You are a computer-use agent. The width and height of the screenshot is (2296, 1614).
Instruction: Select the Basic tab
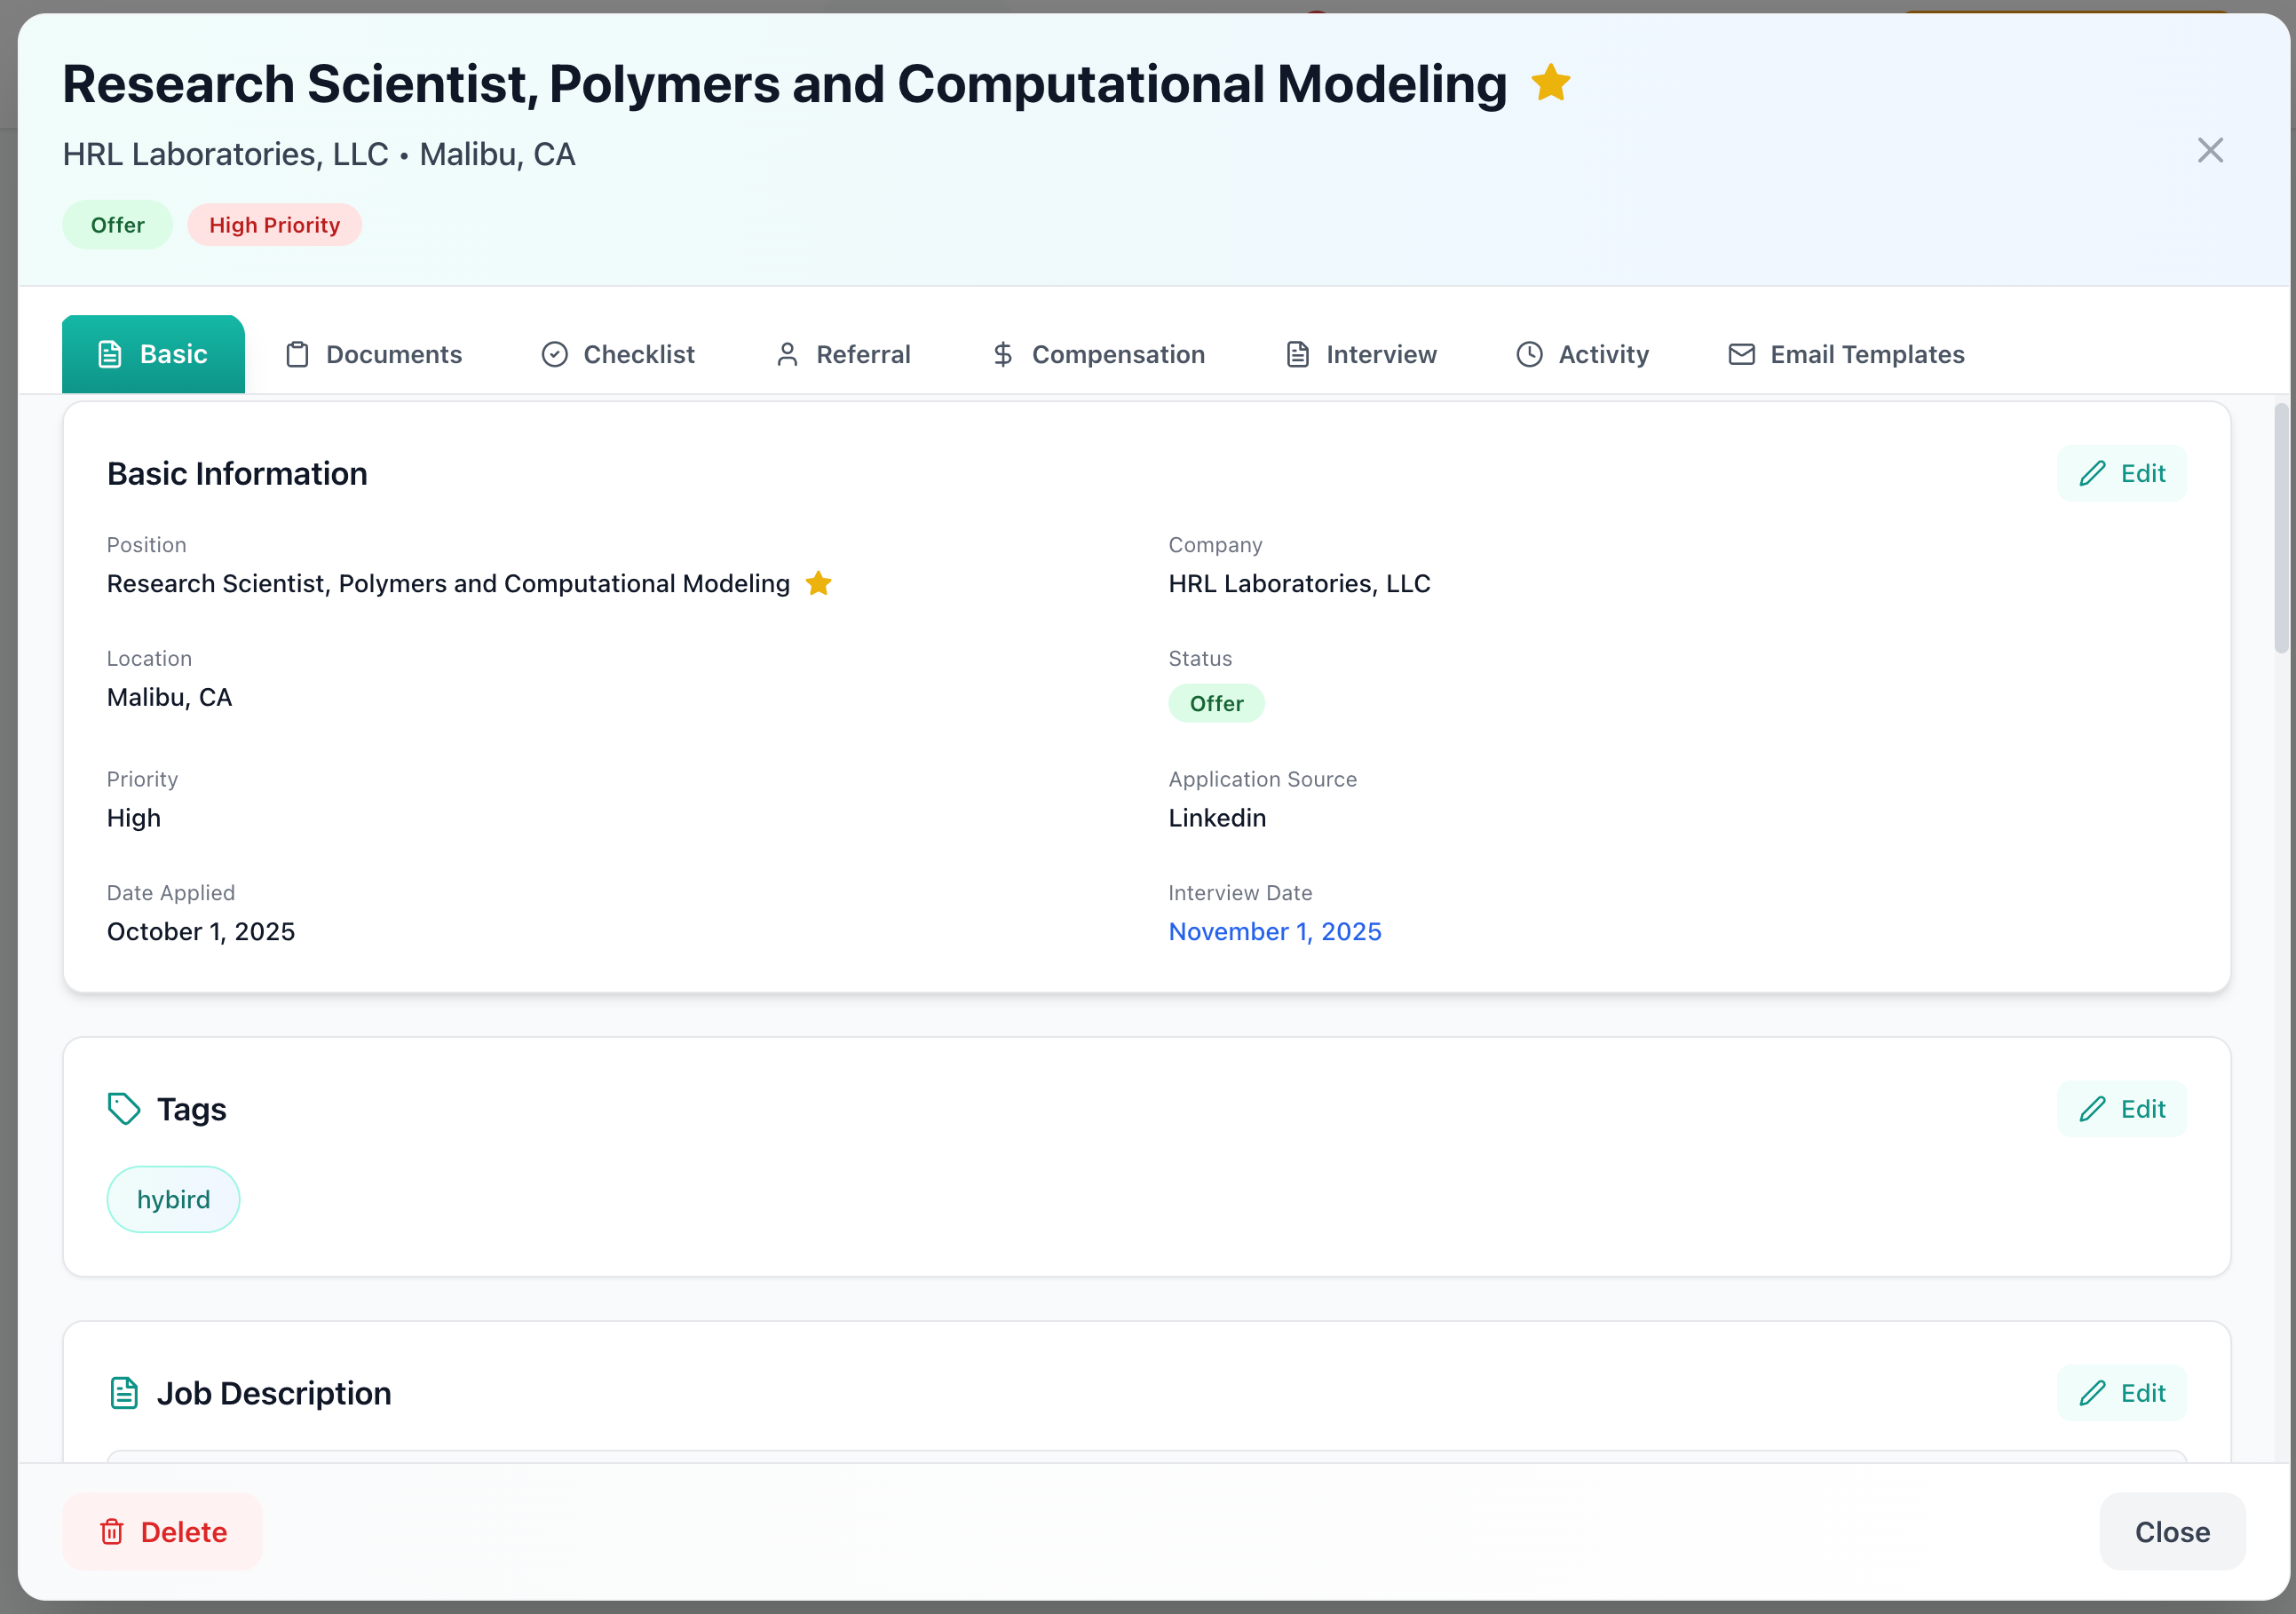pyautogui.click(x=153, y=355)
